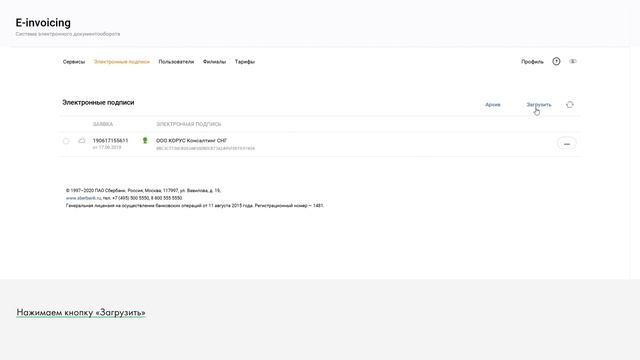Open the Профиль link
640x360 pixels.
[x=532, y=62]
